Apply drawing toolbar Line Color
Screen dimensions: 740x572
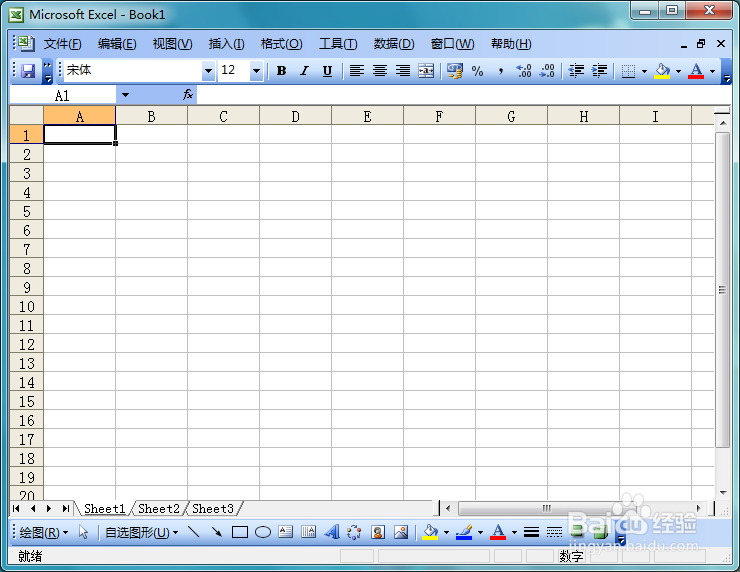coord(464,532)
